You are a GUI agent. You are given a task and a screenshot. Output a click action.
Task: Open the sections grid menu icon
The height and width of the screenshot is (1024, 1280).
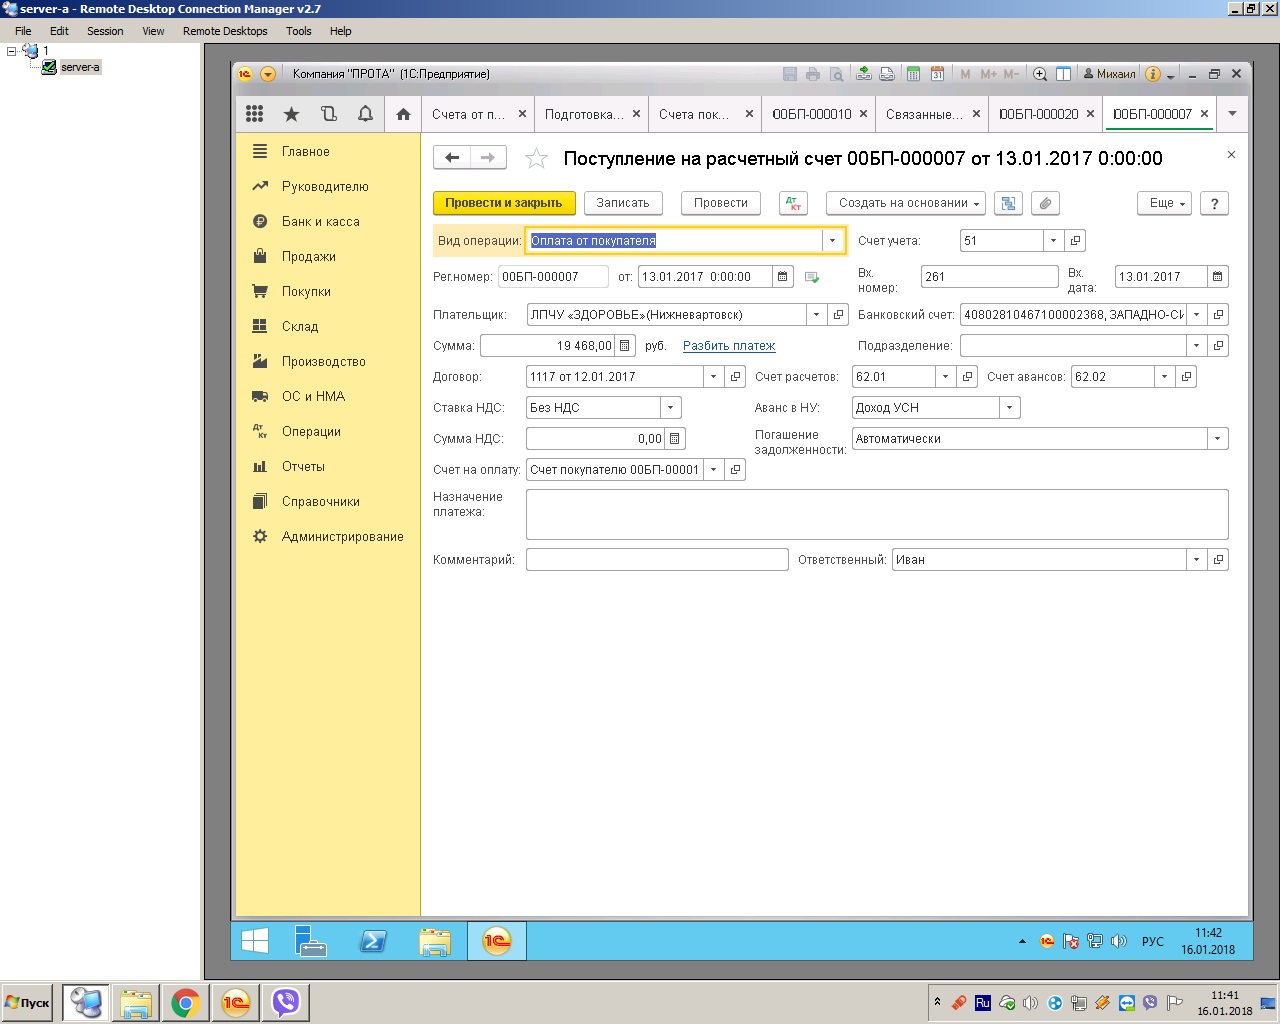pos(255,114)
